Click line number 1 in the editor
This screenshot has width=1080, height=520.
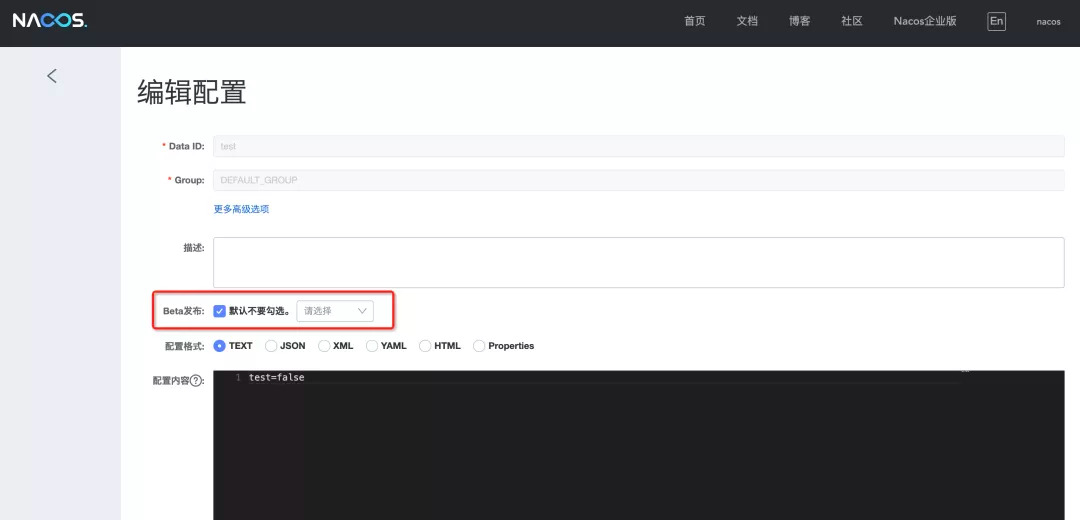click(x=238, y=377)
